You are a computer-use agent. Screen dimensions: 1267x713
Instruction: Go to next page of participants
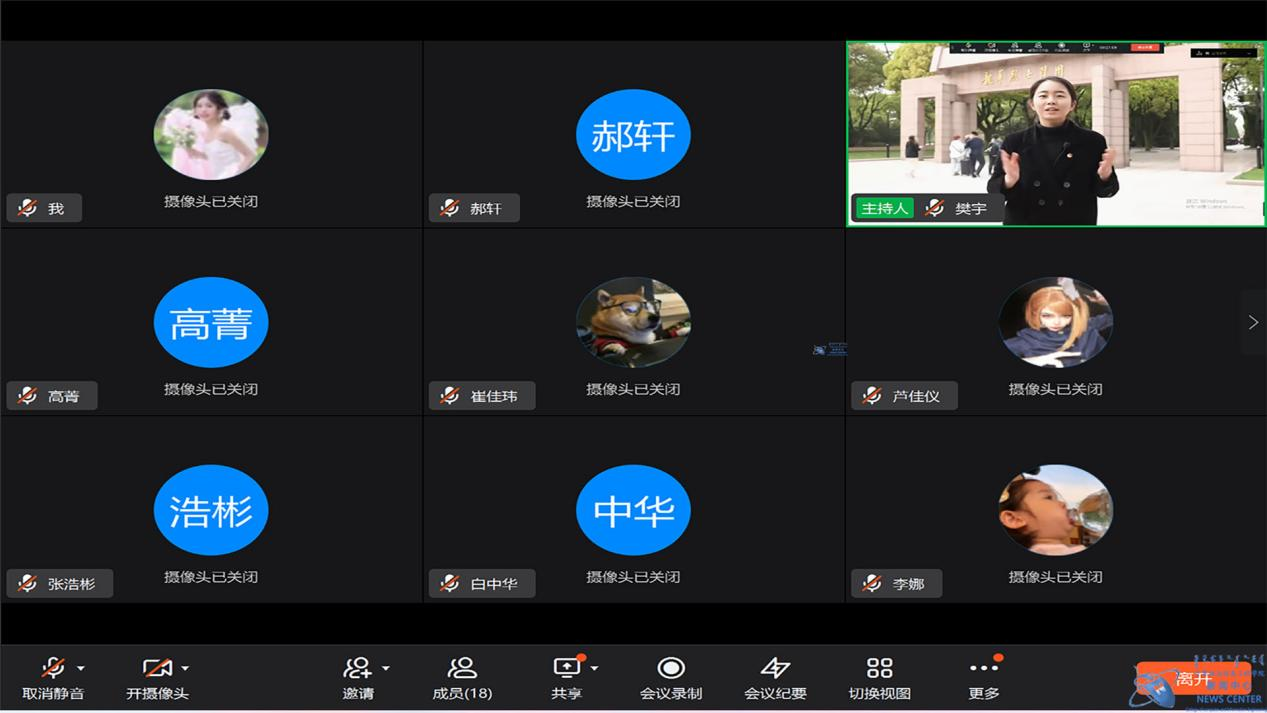1253,322
